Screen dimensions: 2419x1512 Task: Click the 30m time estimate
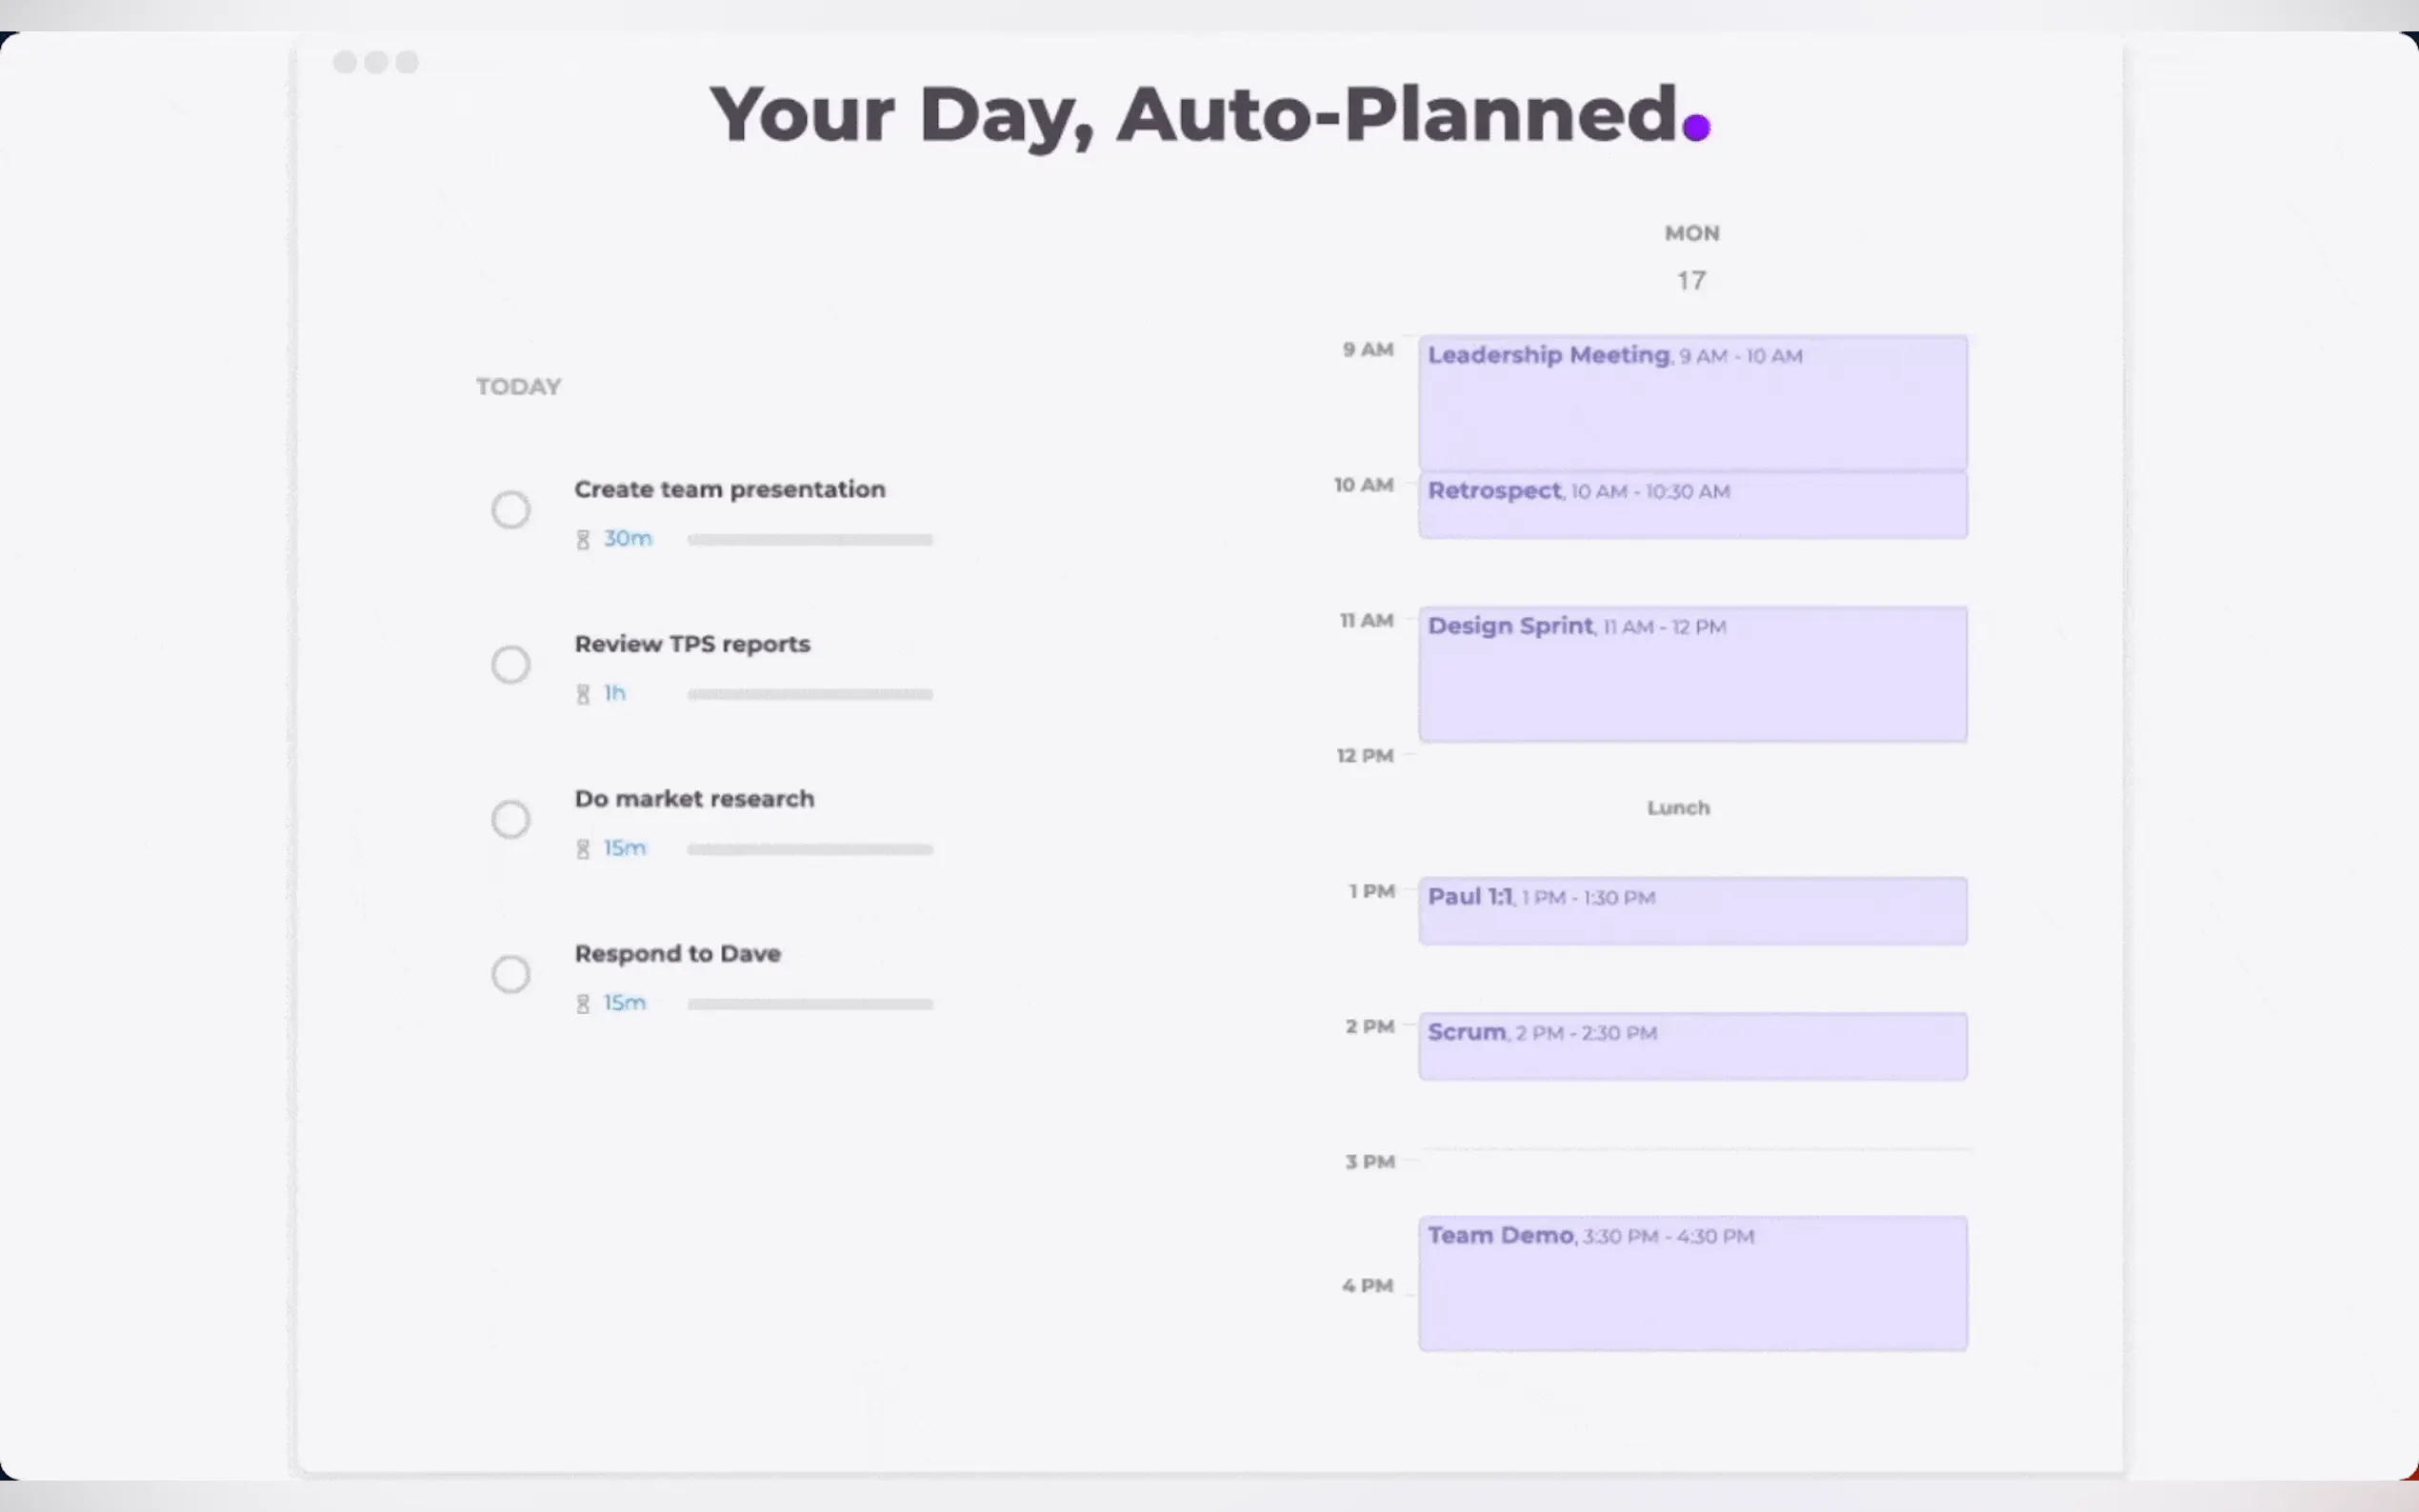click(x=628, y=539)
